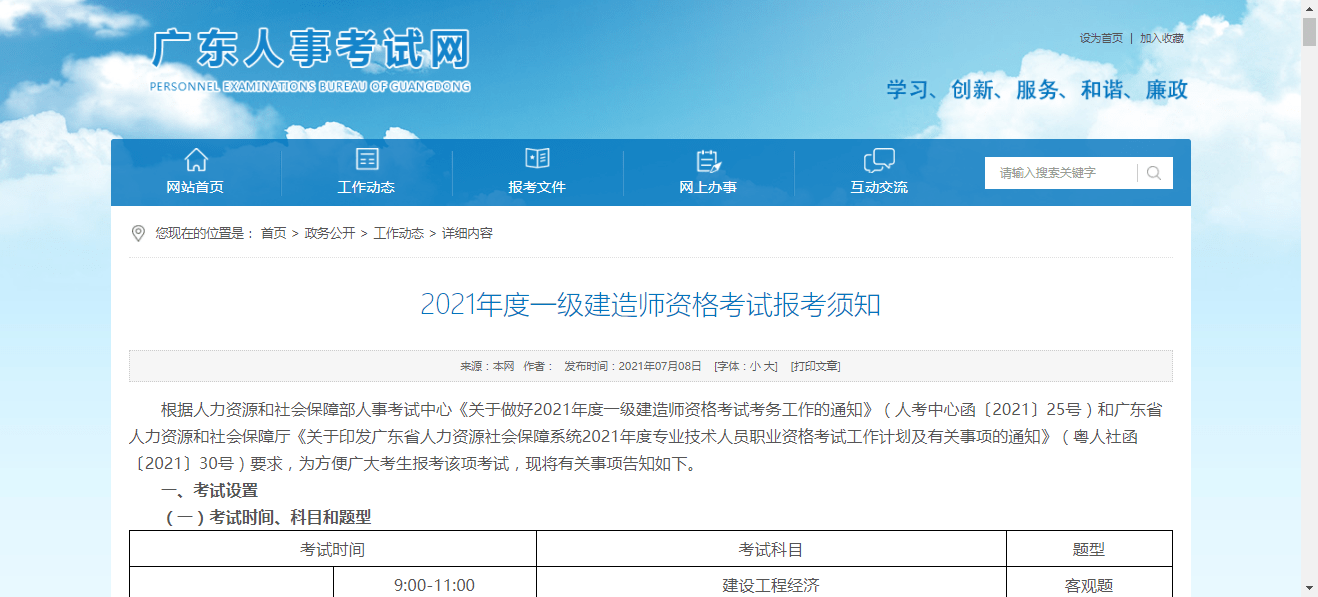Screen dimensions: 1318x597
Task: Click the search magnifier icon
Action: point(1155,172)
